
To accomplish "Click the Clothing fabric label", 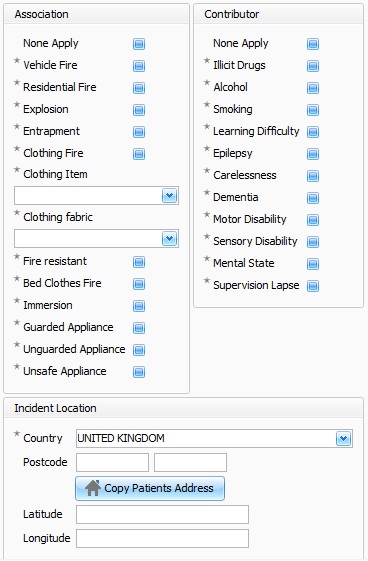I will coord(58,217).
